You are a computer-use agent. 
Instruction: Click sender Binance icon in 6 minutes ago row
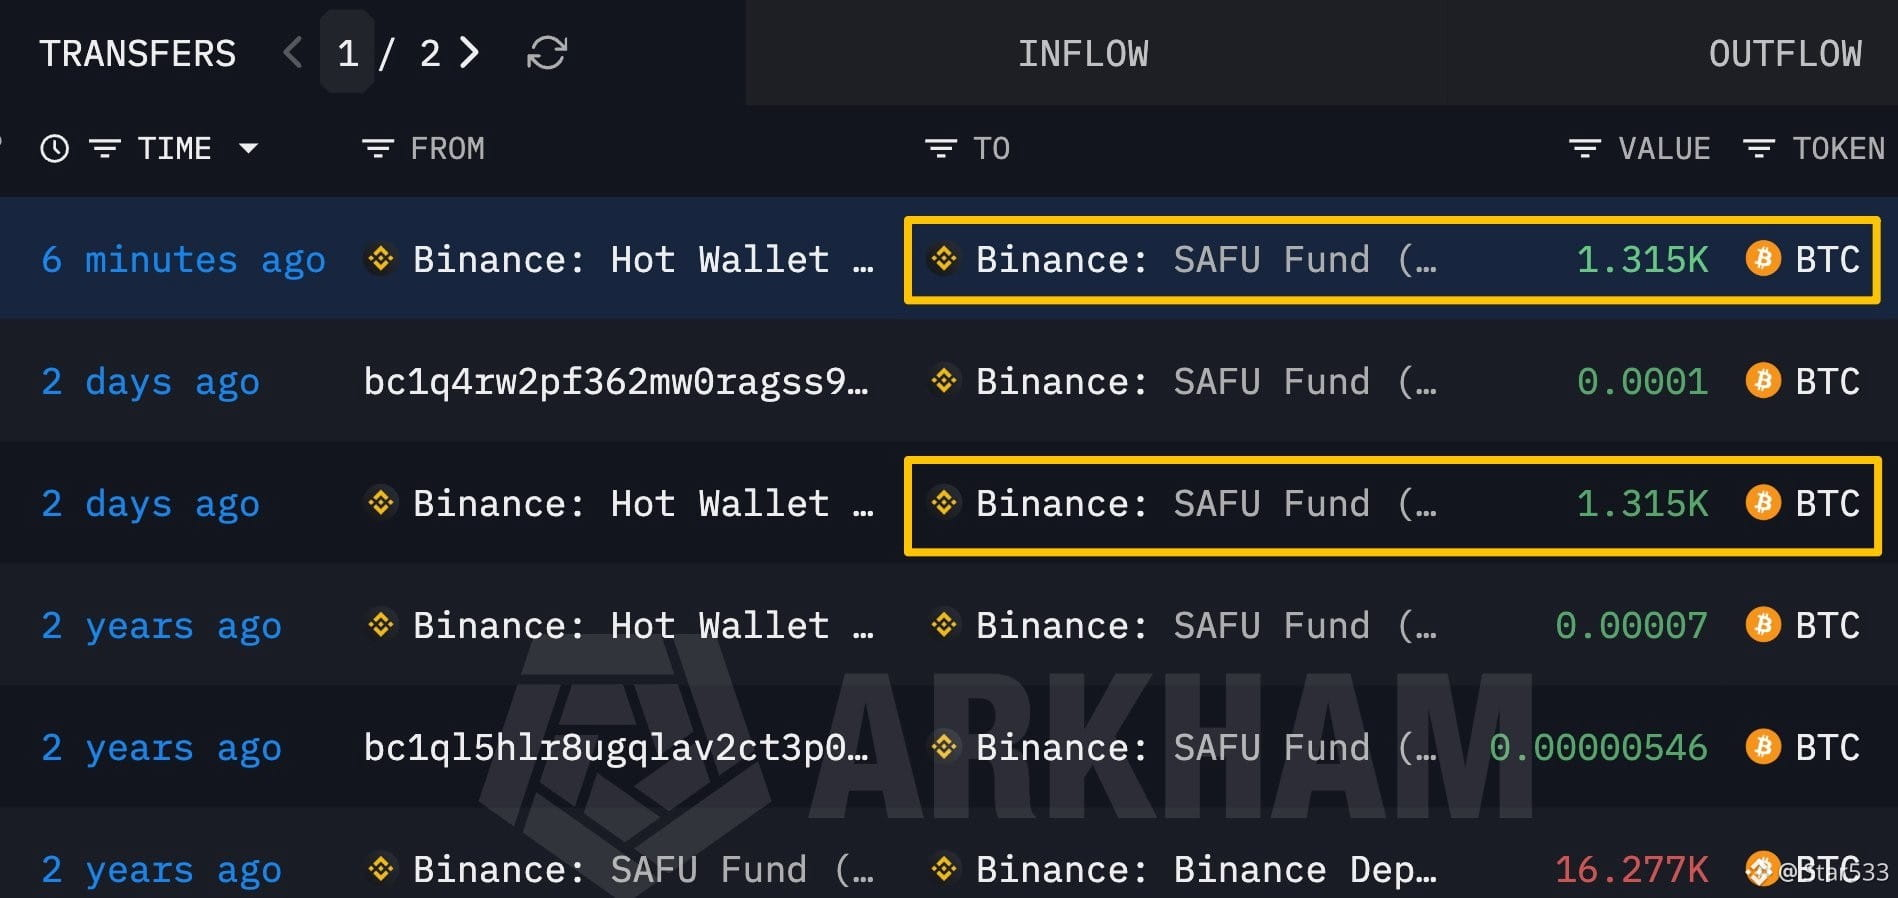(381, 259)
